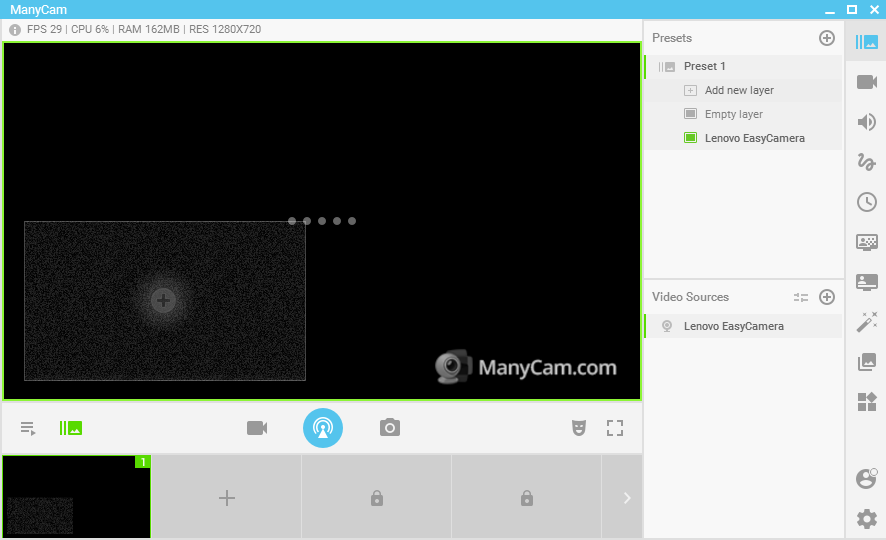
Task: Open the Widgets blocks icon in sidebar
Action: click(866, 402)
